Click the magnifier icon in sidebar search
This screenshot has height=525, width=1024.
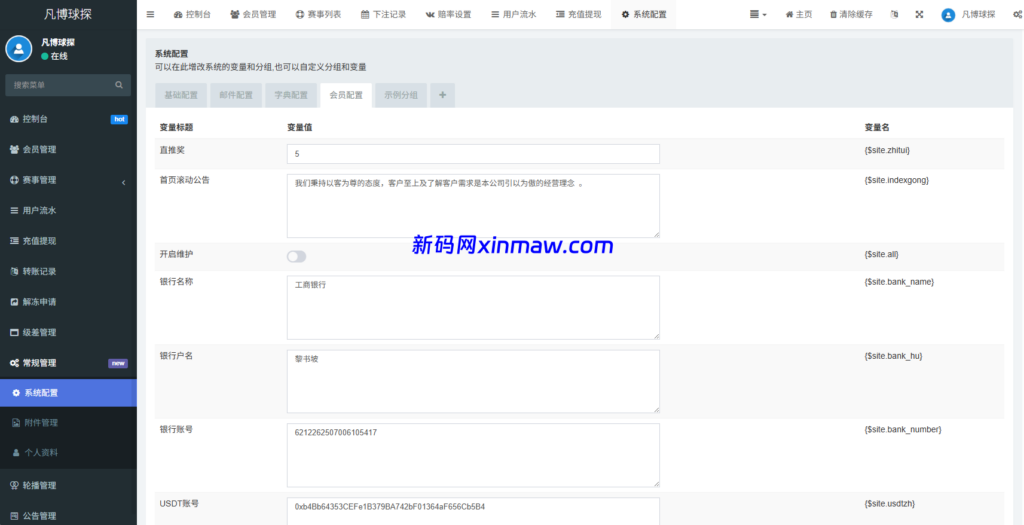[119, 85]
